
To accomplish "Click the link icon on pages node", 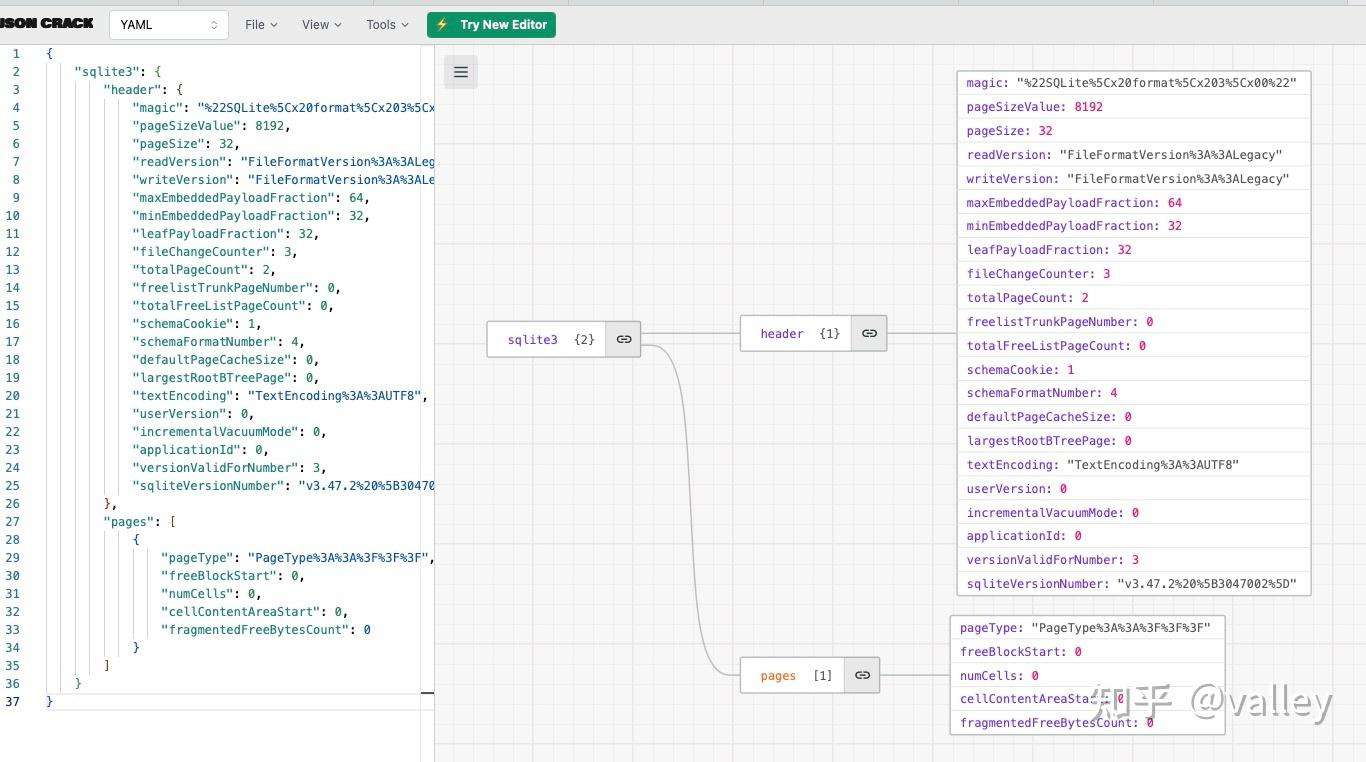I will (862, 675).
